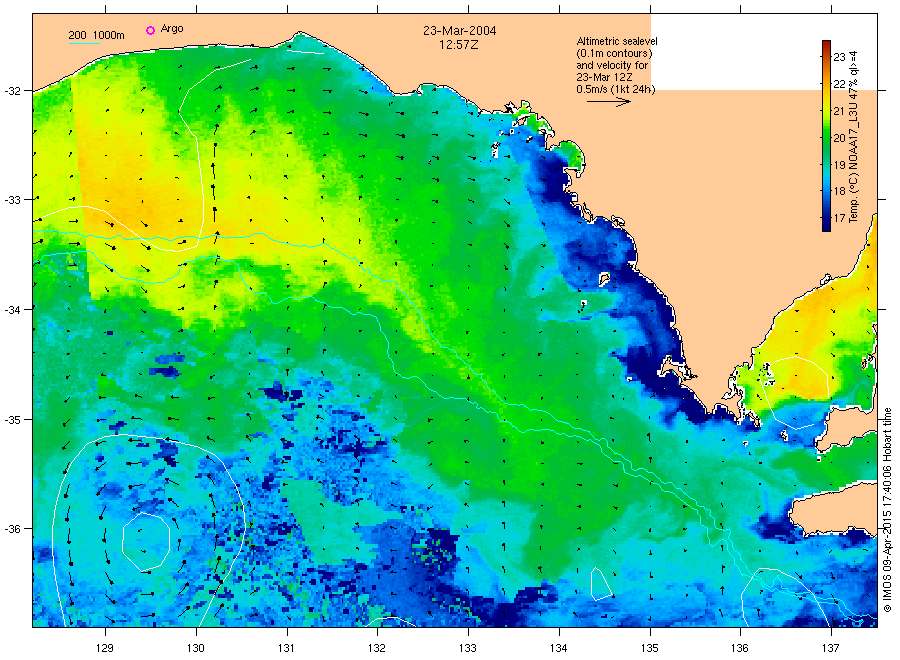Click the 12:57Z time label
The width and height of the screenshot is (900, 660).
[x=459, y=45]
